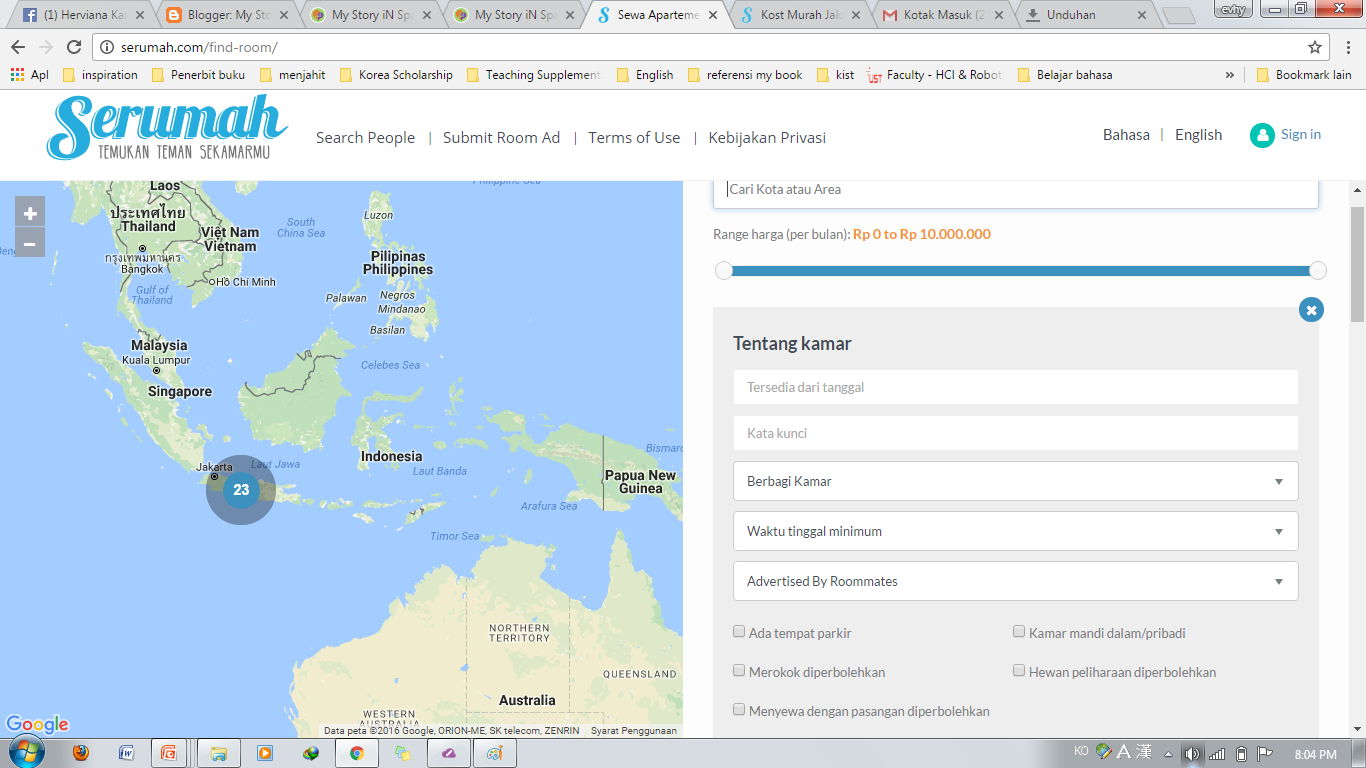1366x768 pixels.
Task: Open network signal icon in system tray
Action: 1217,754
